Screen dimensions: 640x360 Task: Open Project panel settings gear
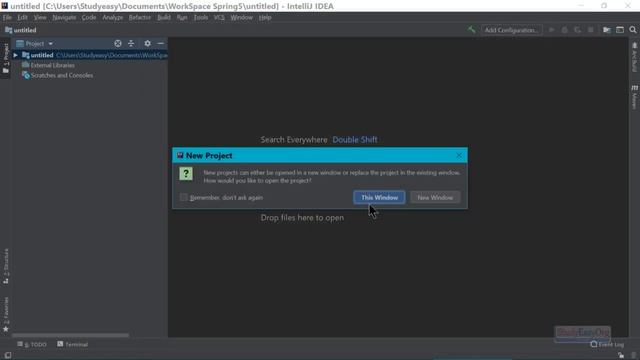click(x=147, y=43)
